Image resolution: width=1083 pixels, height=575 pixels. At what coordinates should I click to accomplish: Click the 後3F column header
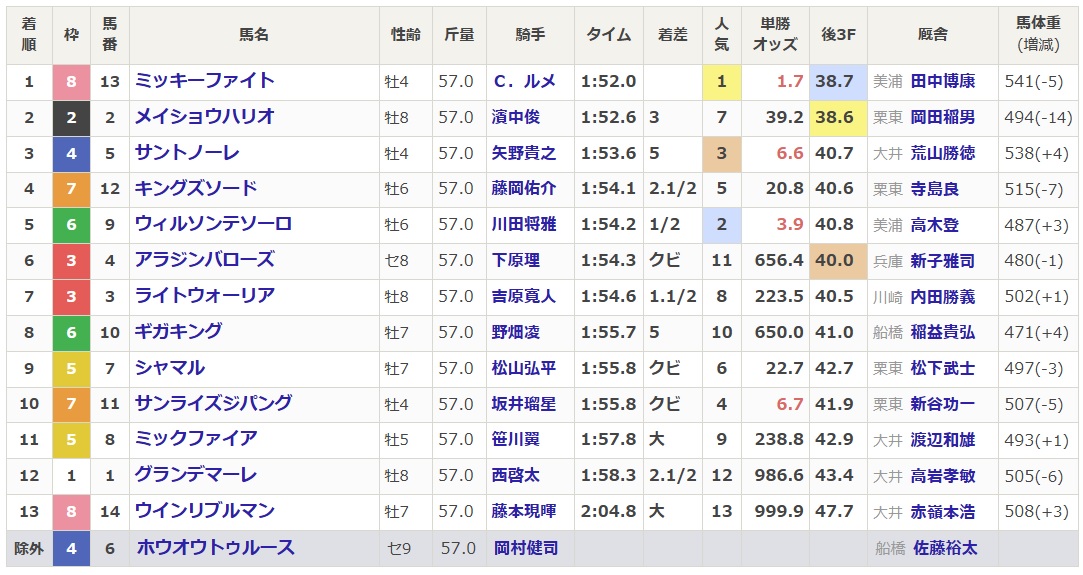838,35
